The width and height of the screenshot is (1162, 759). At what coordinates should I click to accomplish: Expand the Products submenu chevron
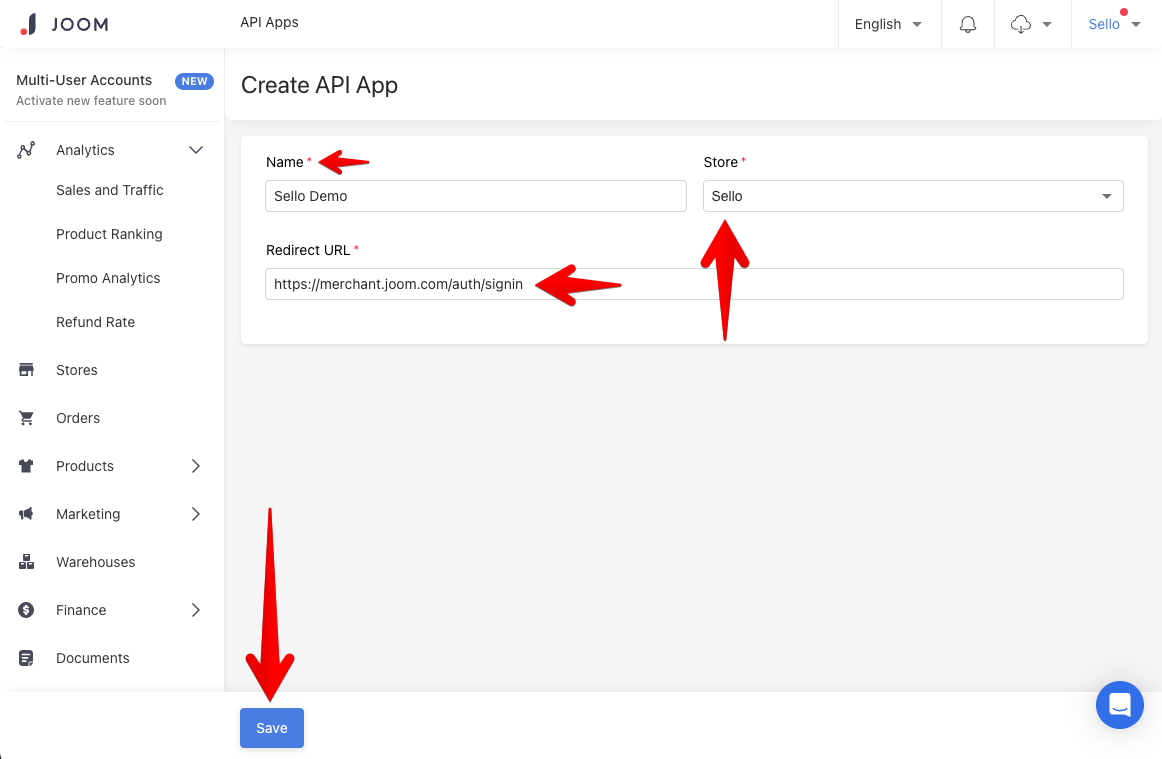(x=196, y=466)
